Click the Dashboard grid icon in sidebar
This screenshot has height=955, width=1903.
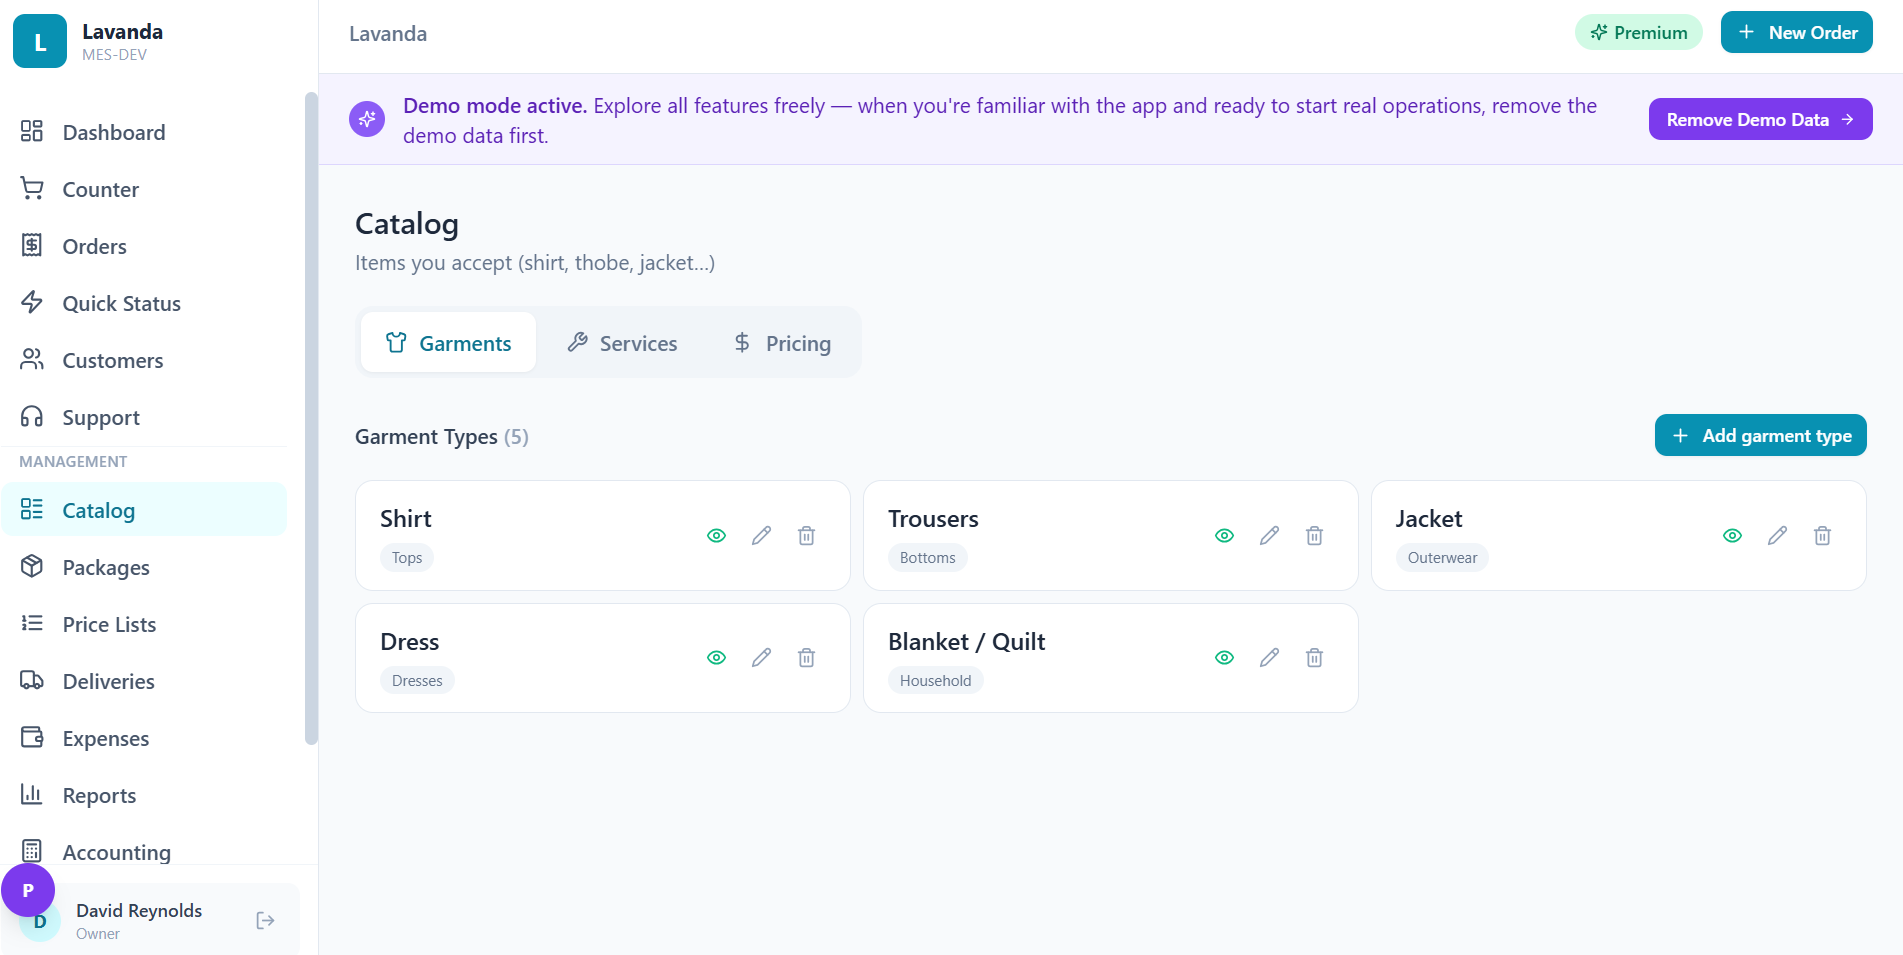tap(32, 131)
